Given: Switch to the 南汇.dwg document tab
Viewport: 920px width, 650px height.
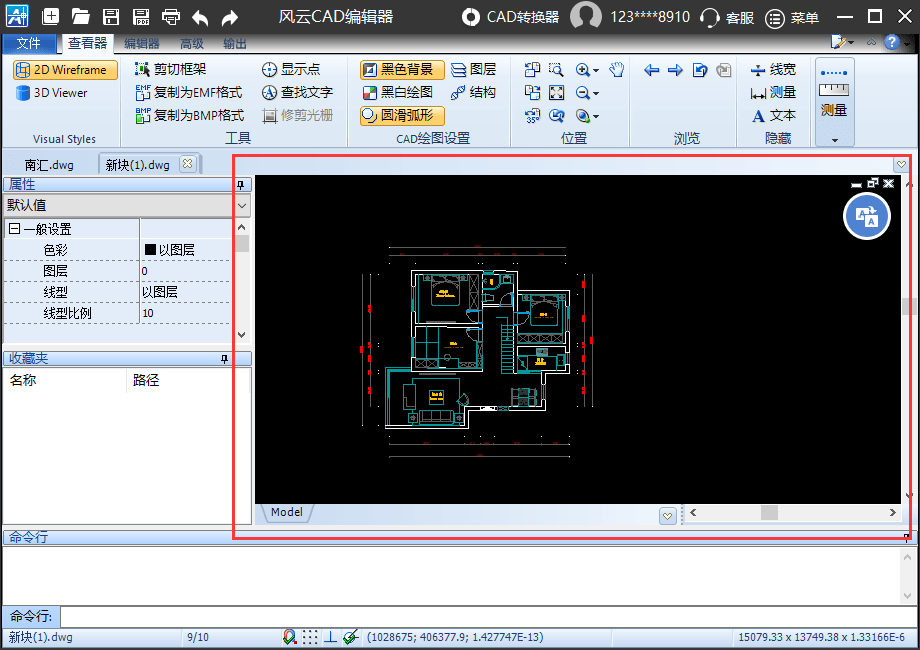Looking at the screenshot, I should 50,165.
